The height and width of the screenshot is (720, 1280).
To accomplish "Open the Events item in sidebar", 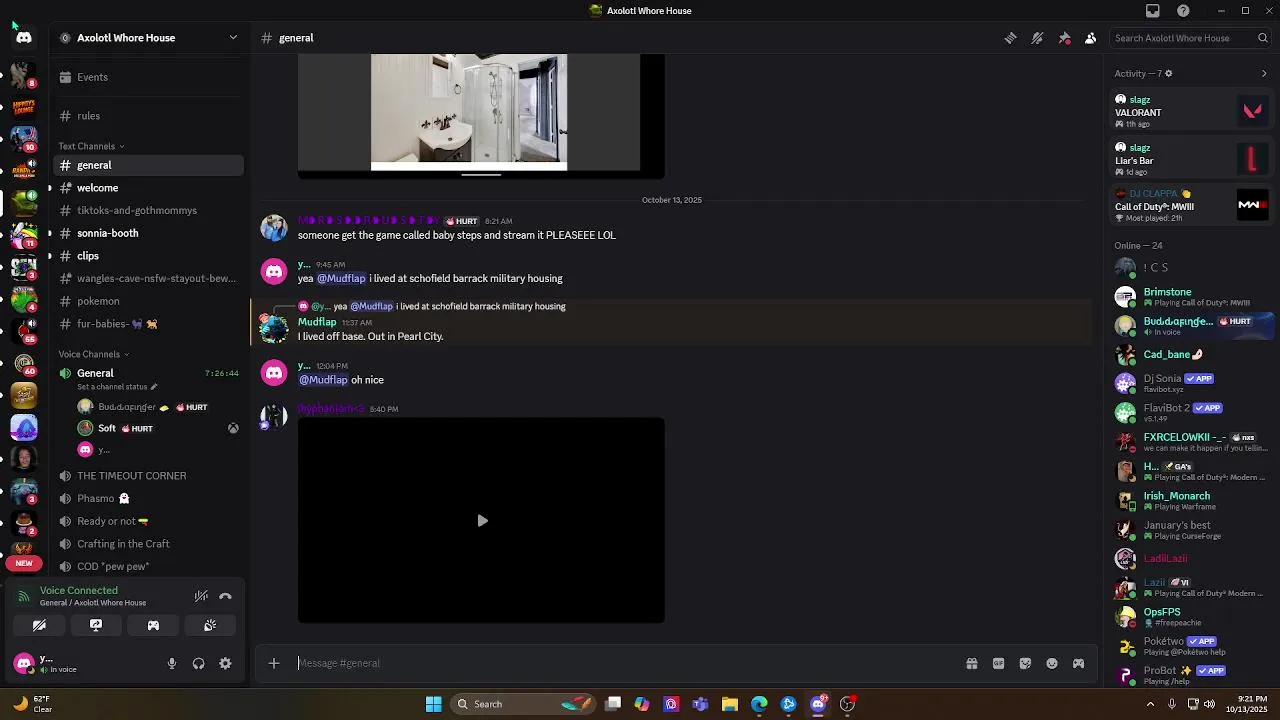I will coord(149,77).
